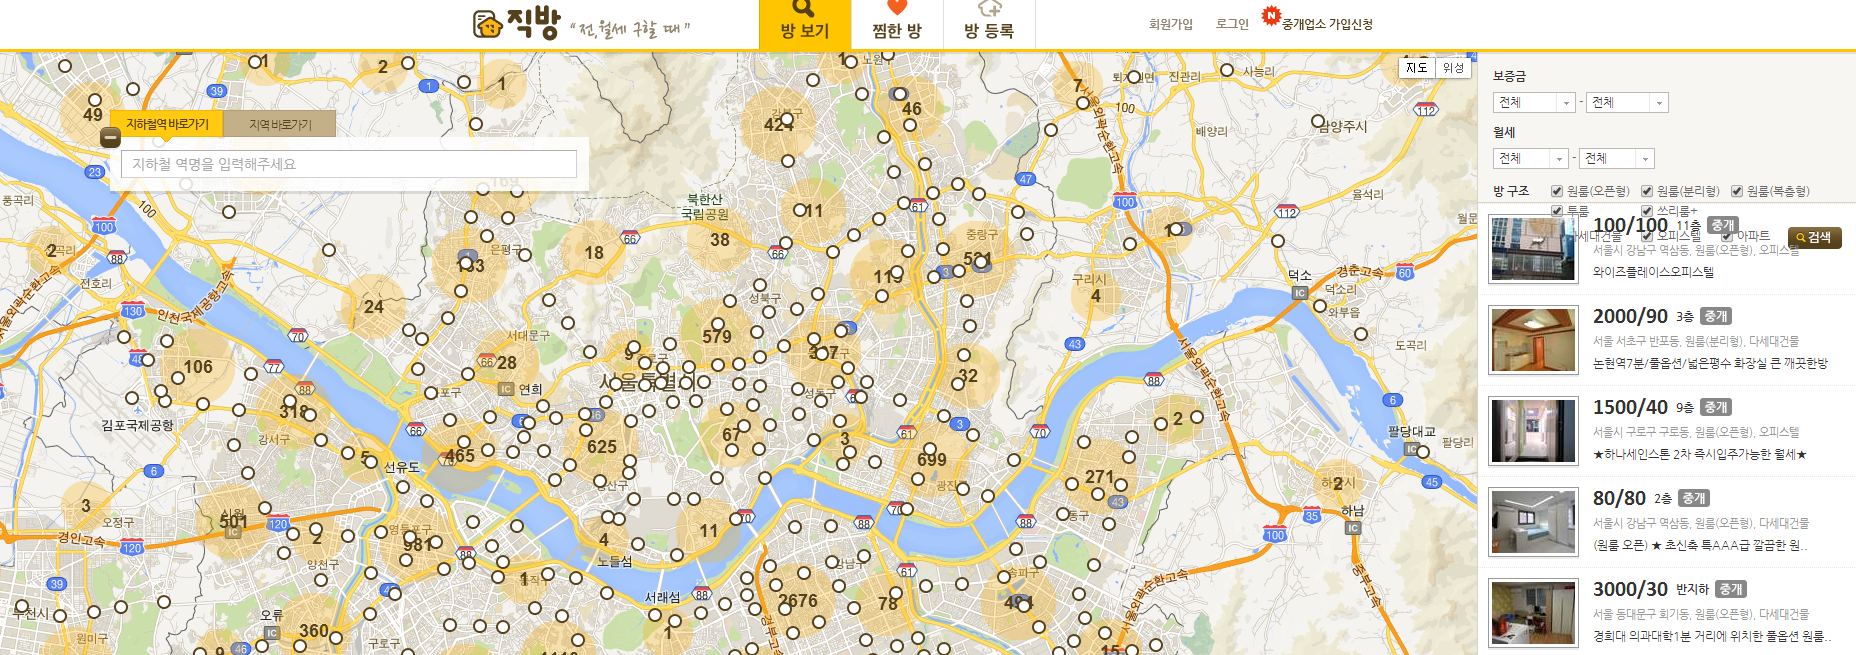Open the 2000/90 listing thumbnail
This screenshot has width=1856, height=655.
point(1533,340)
